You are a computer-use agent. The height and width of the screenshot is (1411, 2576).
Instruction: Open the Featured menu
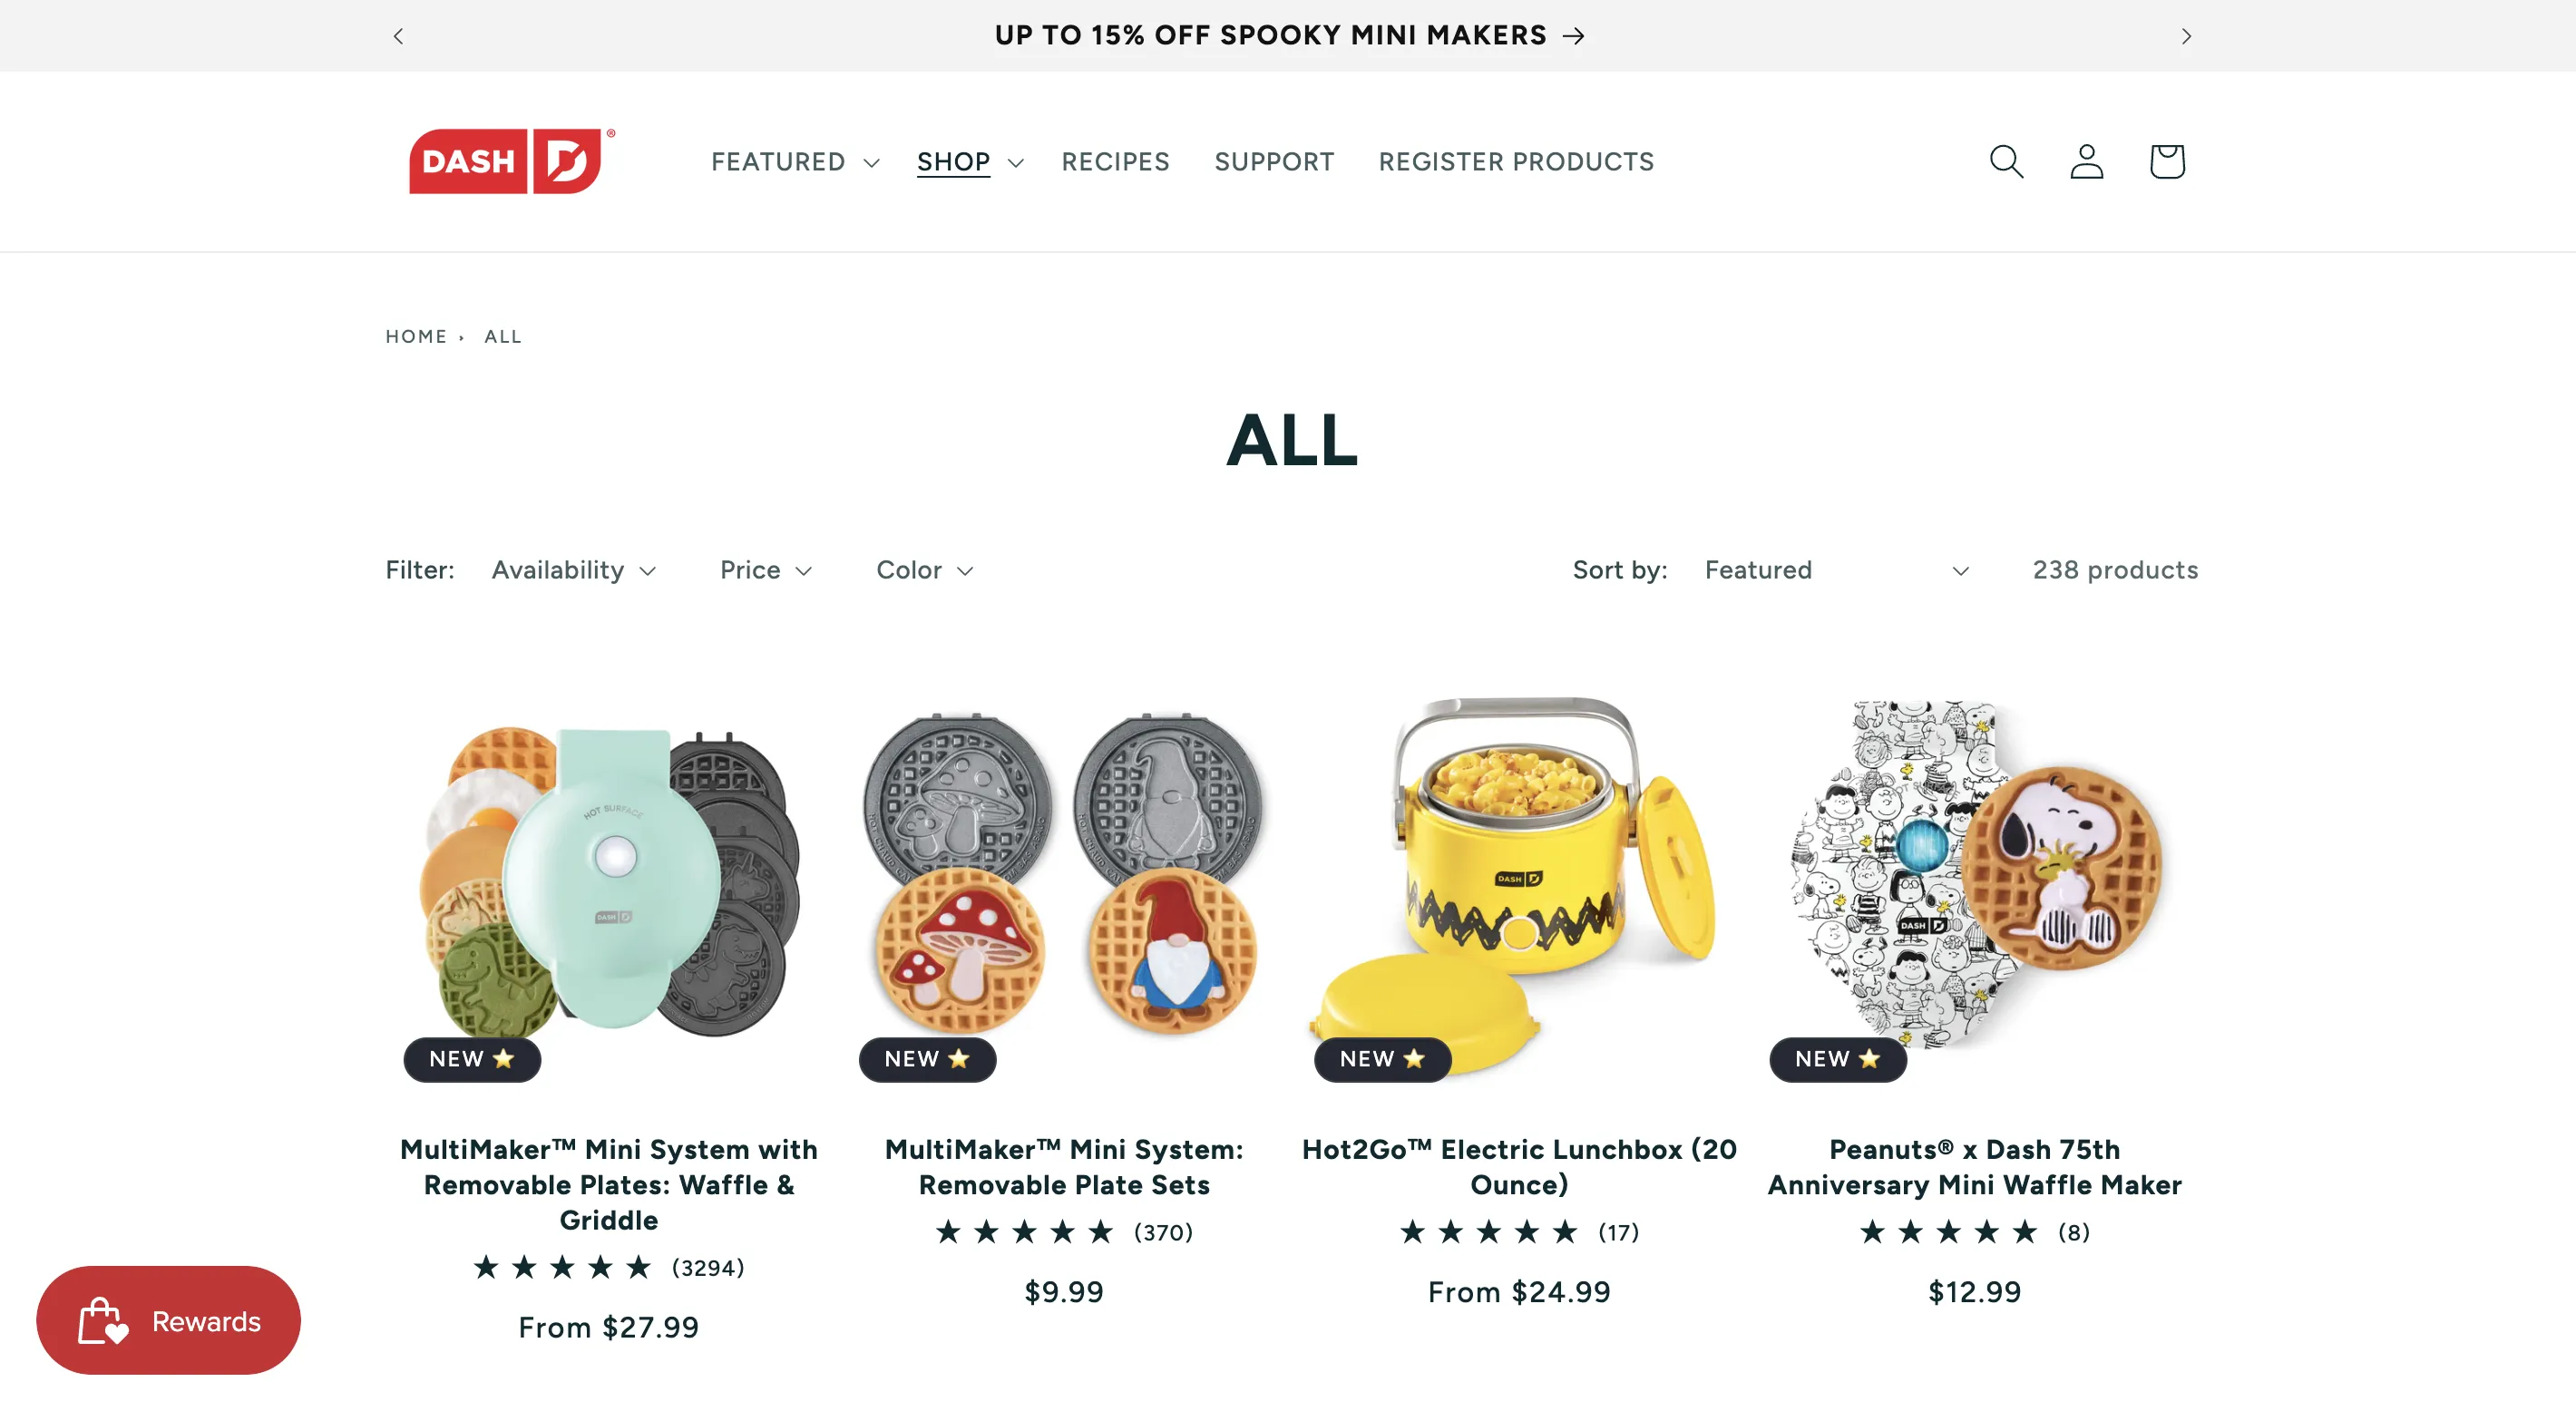[x=794, y=162]
